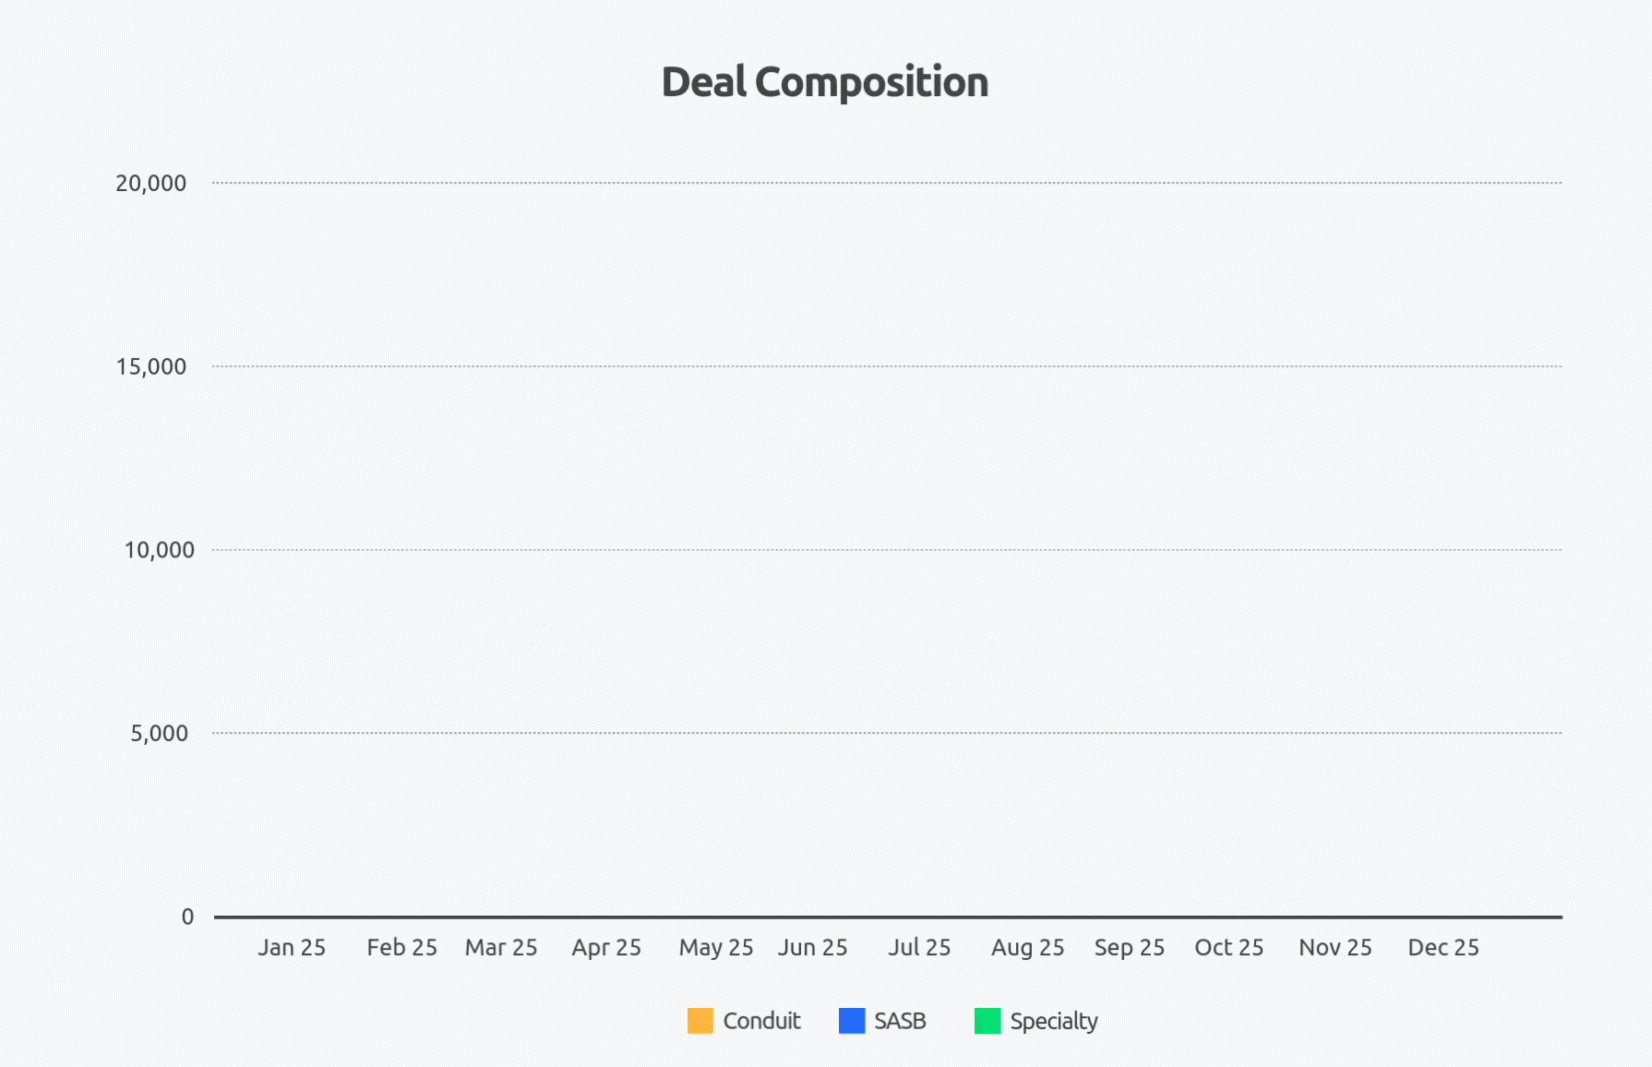Select the Jan 25 axis label

(x=292, y=947)
